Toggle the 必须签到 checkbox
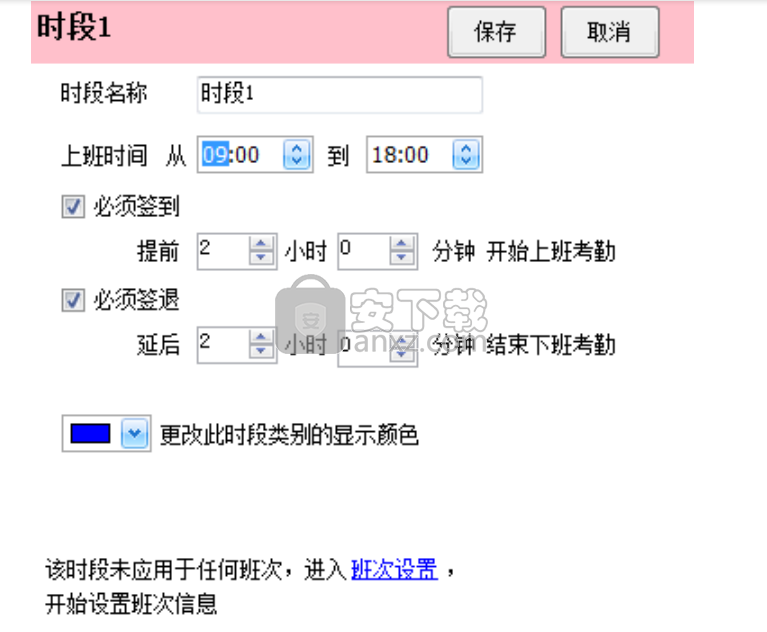 tap(73, 206)
